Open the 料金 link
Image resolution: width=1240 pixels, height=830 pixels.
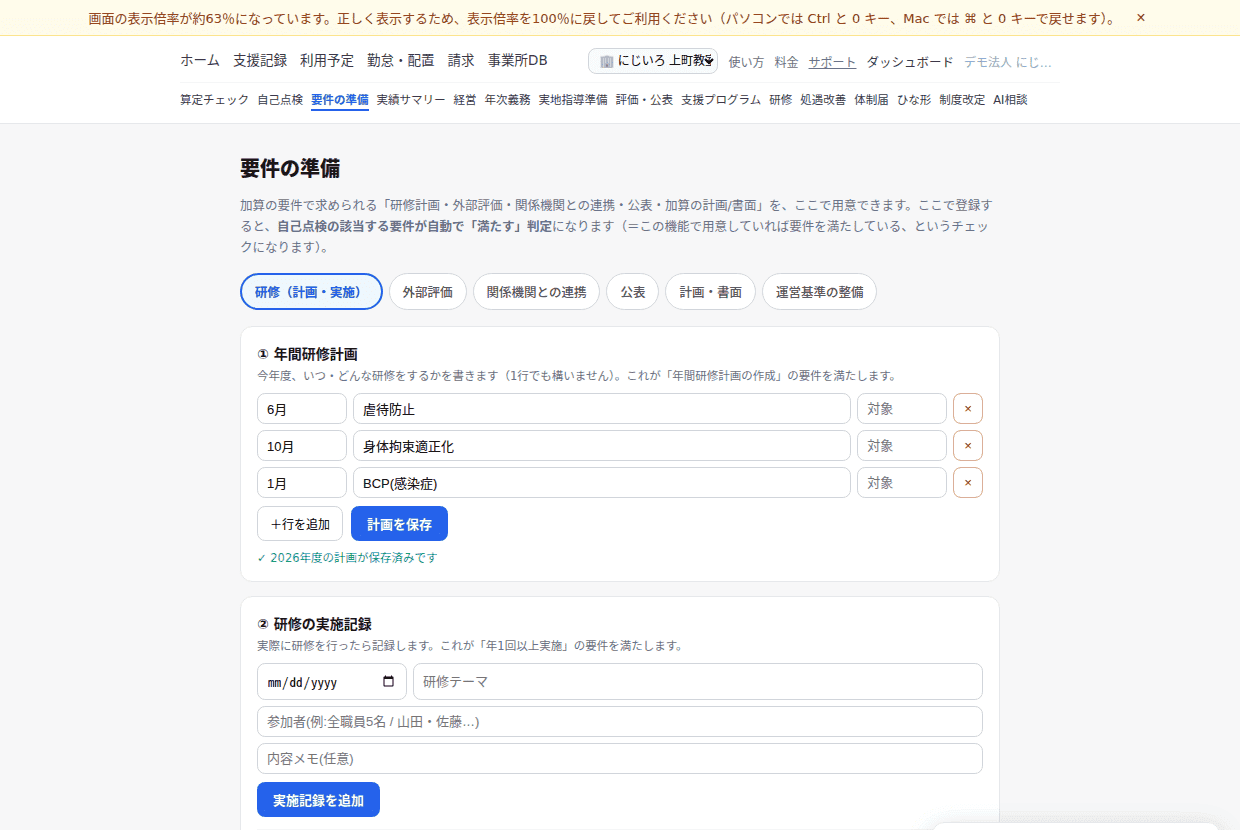click(x=787, y=62)
